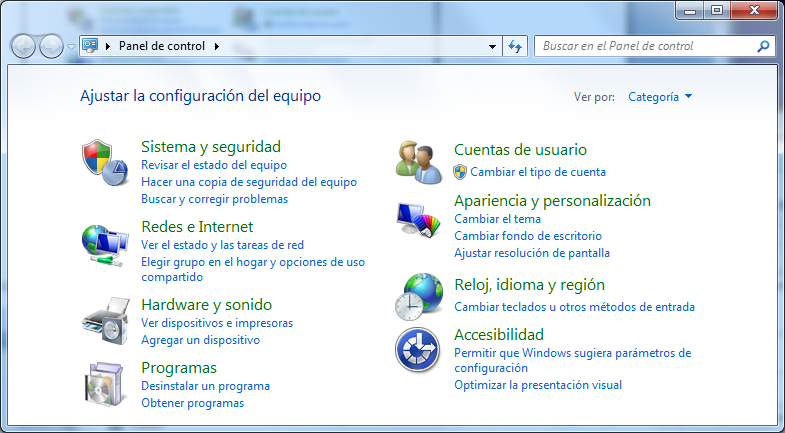Click Optimizar la presentación visual
The height and width of the screenshot is (433, 785).
click(x=538, y=385)
